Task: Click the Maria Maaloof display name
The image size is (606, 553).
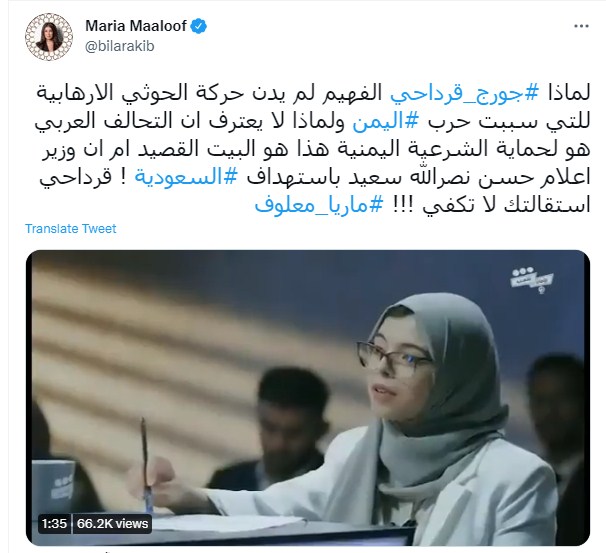Action: (x=136, y=26)
